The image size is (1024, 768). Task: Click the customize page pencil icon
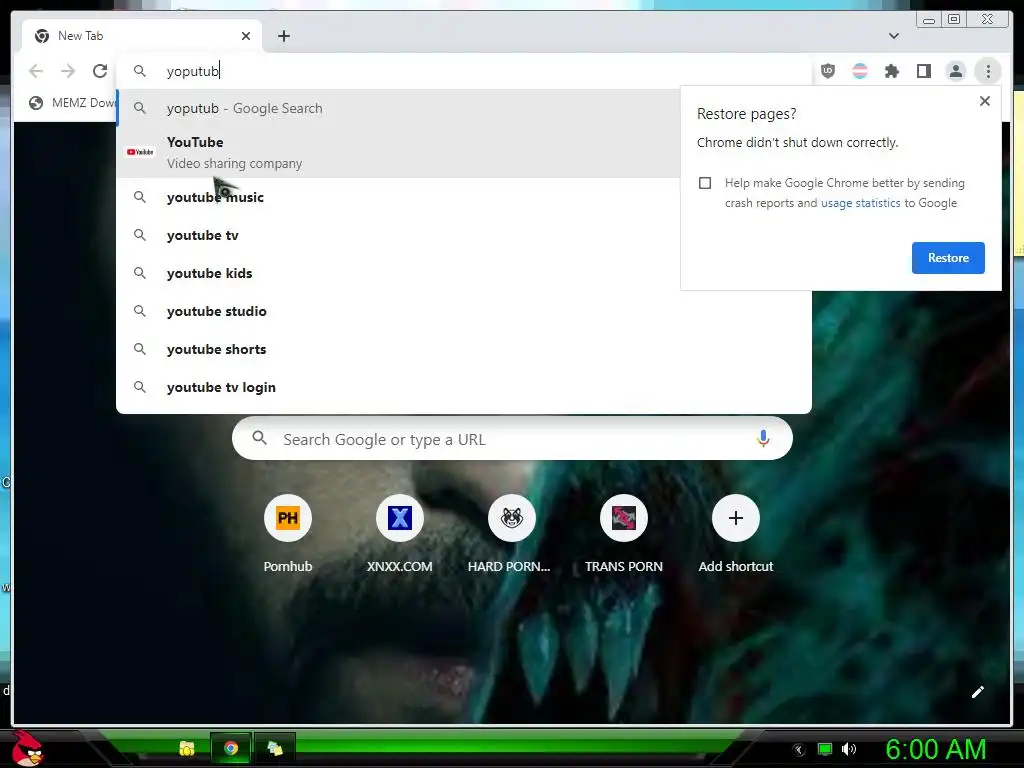tap(977, 692)
